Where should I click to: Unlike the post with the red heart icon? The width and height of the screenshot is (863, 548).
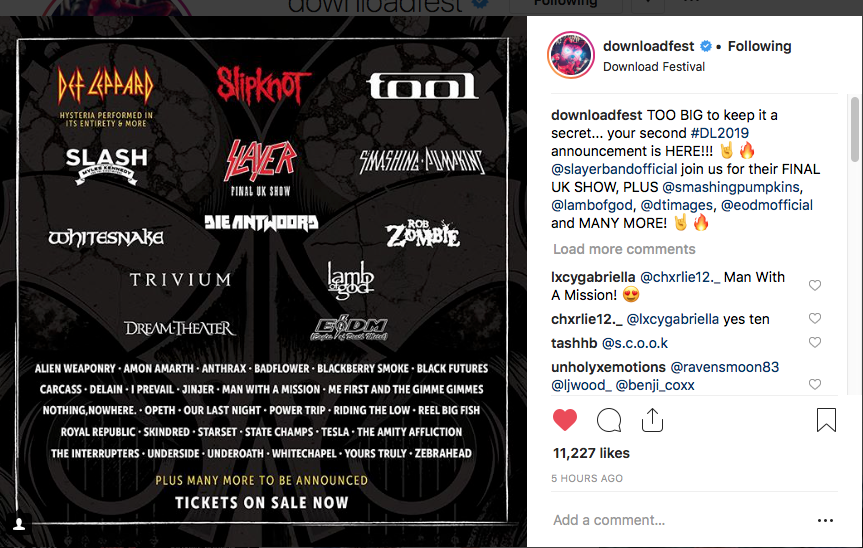(565, 420)
